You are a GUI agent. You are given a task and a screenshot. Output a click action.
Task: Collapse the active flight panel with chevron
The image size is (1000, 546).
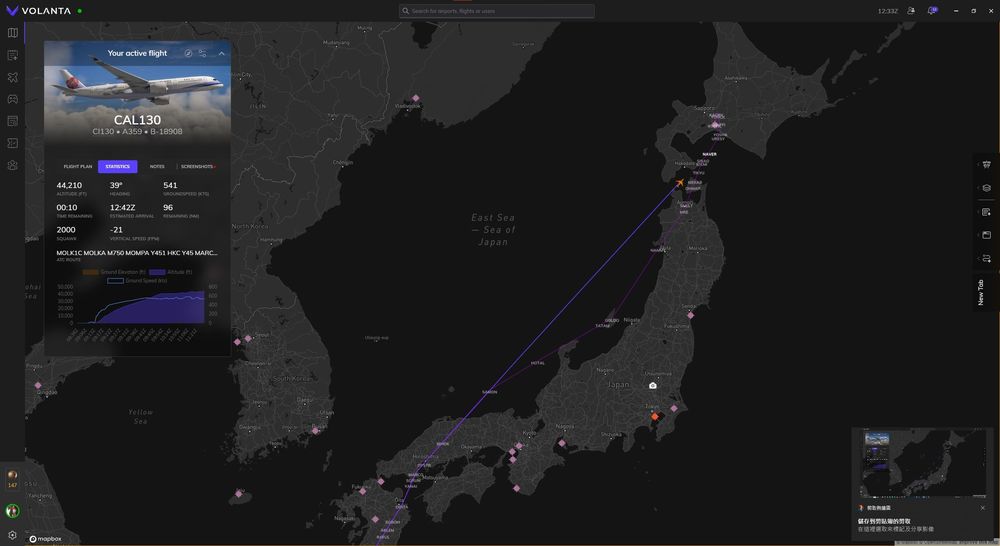[221, 53]
